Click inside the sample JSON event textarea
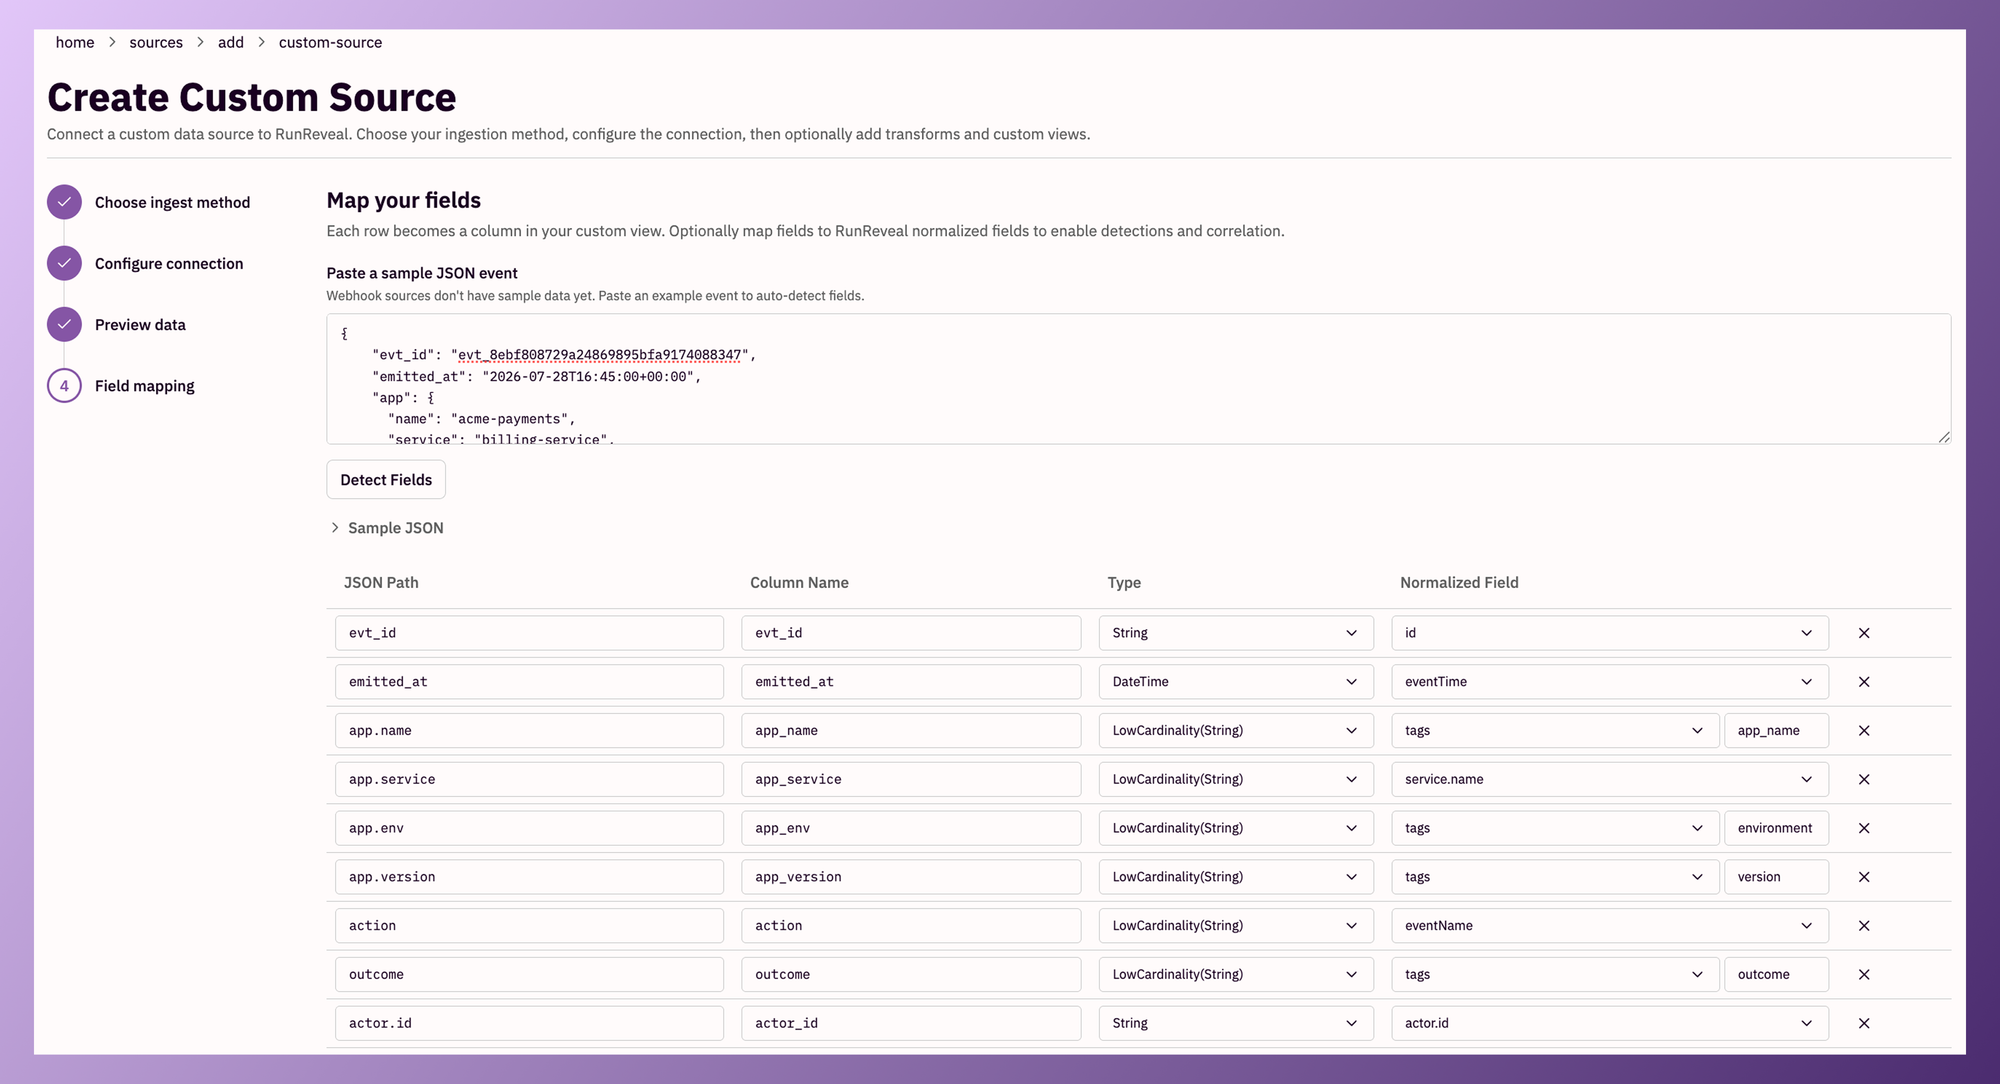This screenshot has height=1084, width=2000. click(1138, 379)
